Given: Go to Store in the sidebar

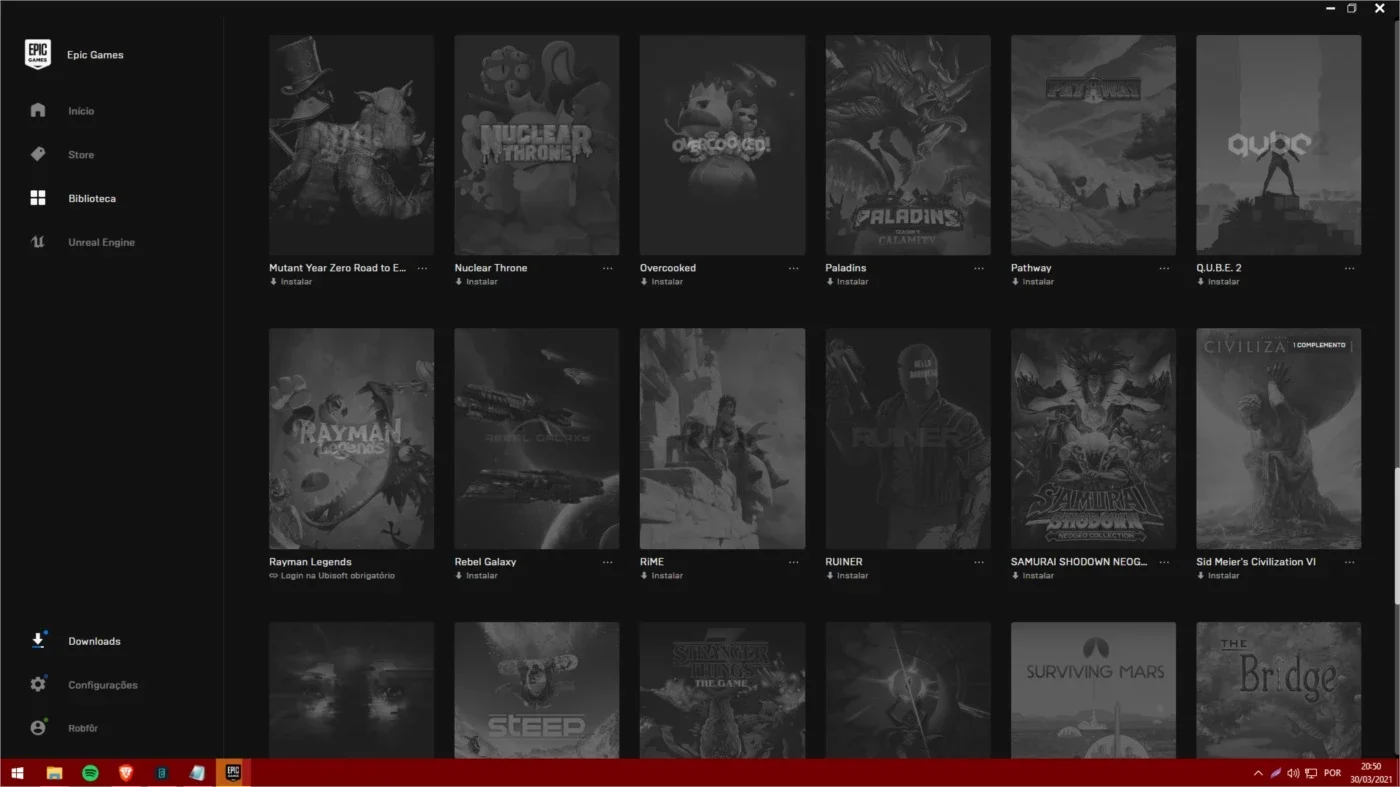Looking at the screenshot, I should pyautogui.click(x=81, y=155).
